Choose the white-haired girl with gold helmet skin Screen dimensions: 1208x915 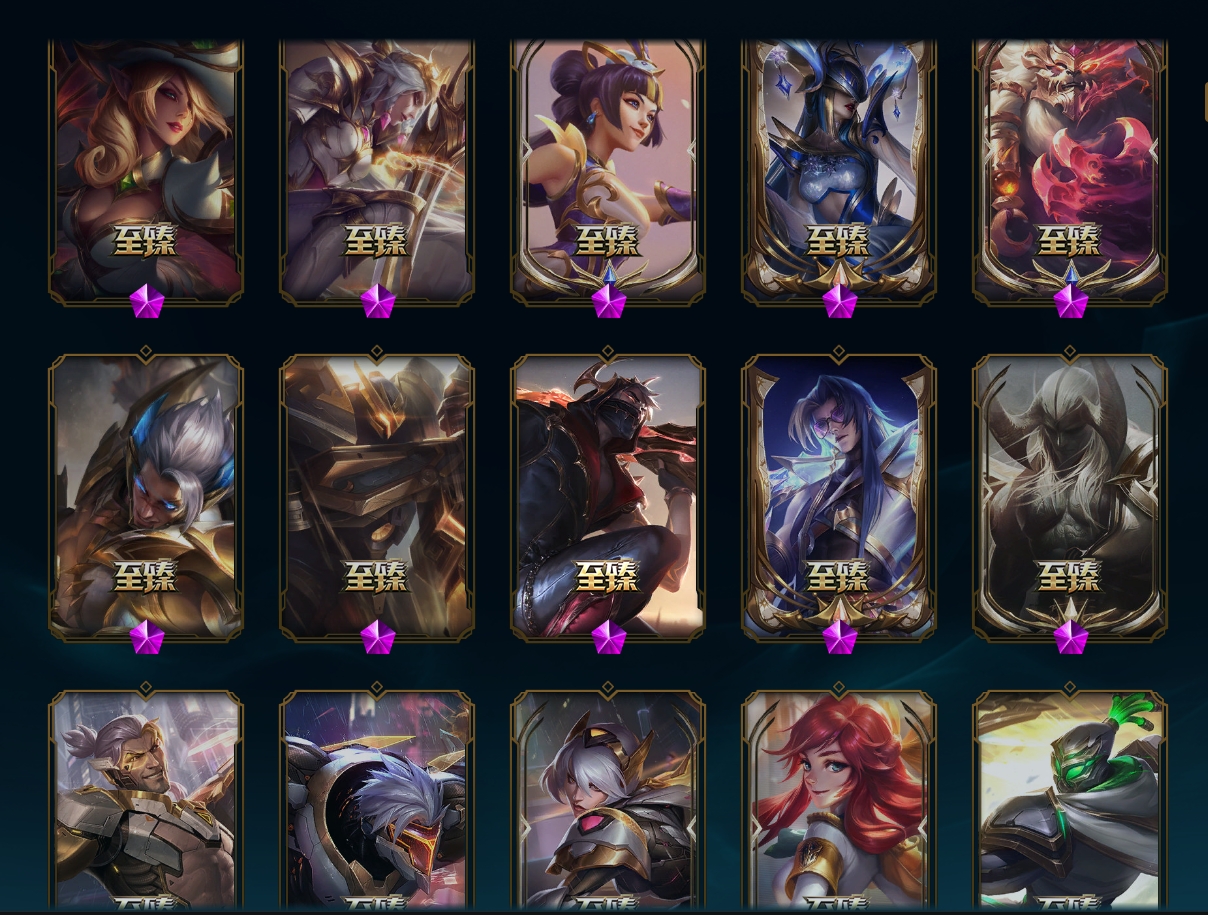tap(608, 800)
